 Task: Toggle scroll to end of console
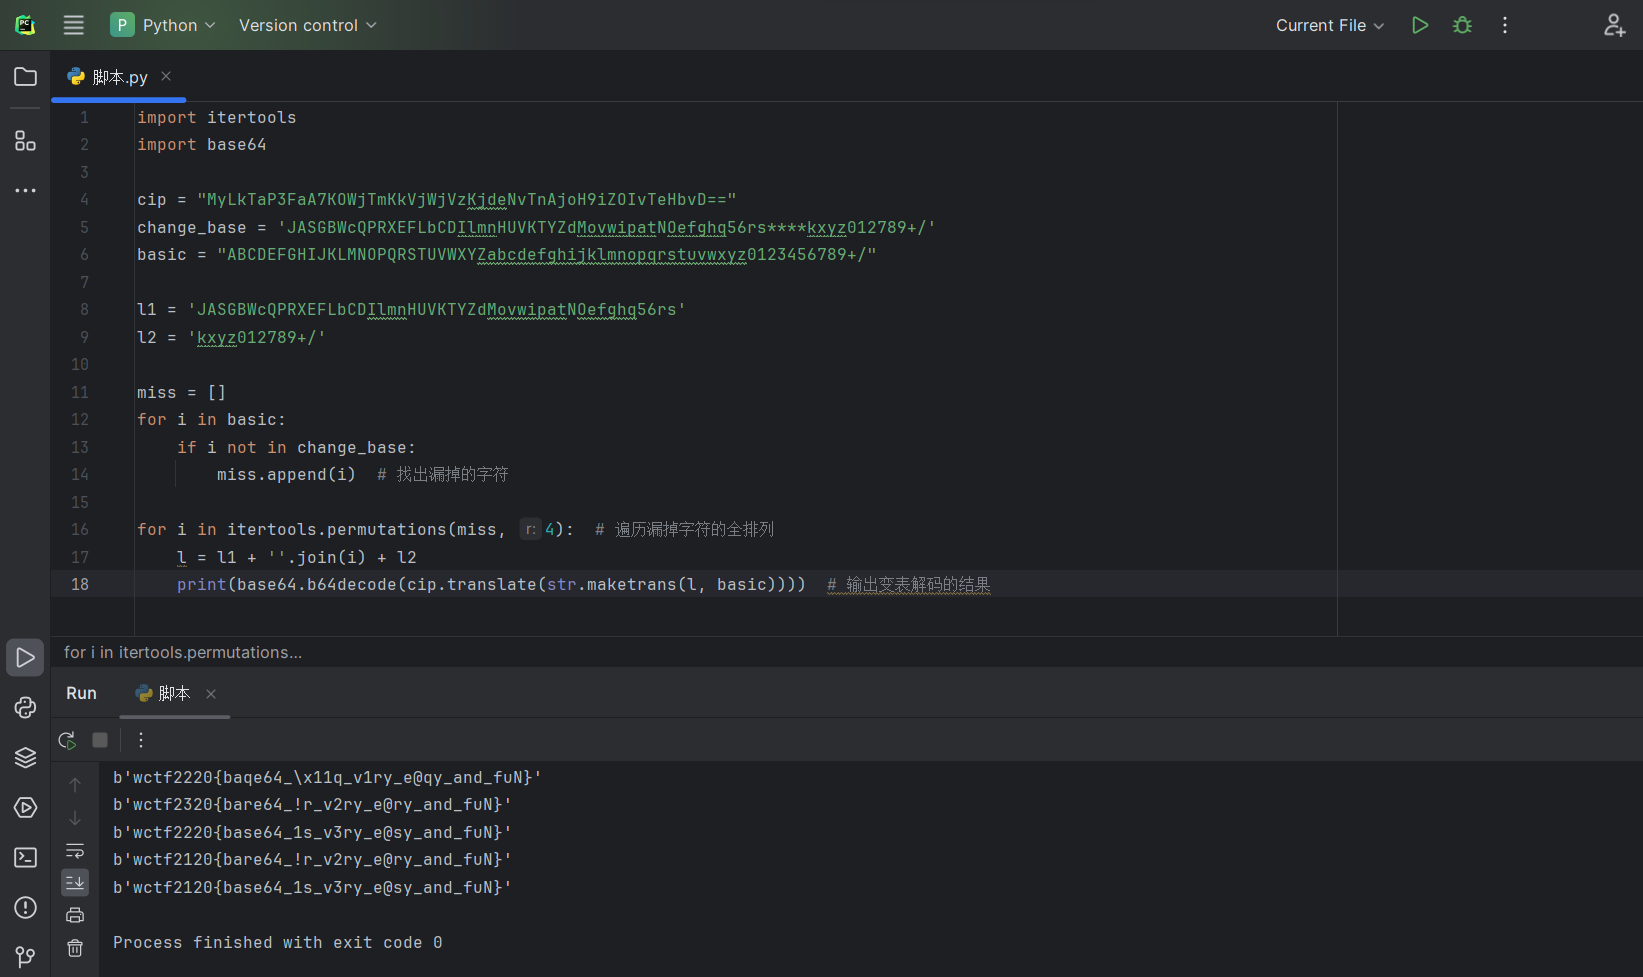click(75, 883)
